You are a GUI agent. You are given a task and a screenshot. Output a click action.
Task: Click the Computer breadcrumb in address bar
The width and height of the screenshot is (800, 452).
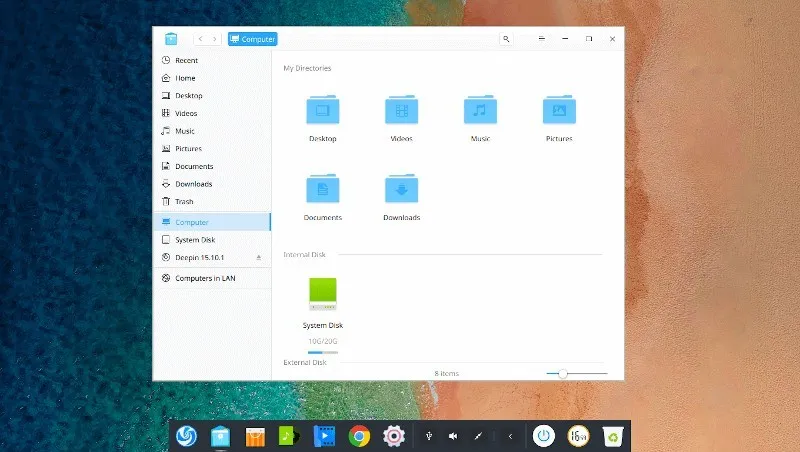point(252,39)
